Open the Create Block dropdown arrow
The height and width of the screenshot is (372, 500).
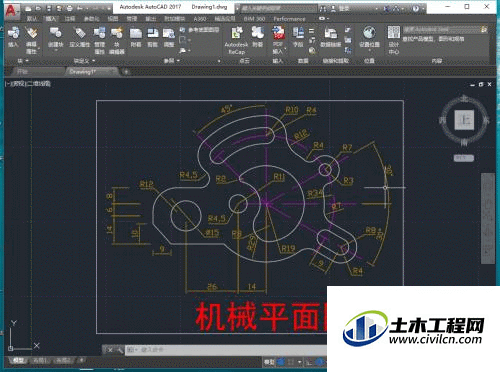pos(56,50)
